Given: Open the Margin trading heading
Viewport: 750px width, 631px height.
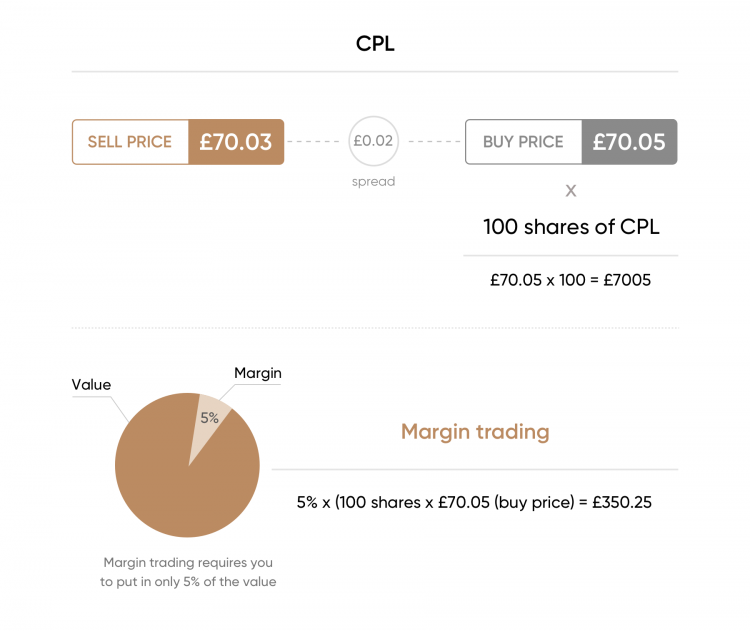Looking at the screenshot, I should pos(475,432).
